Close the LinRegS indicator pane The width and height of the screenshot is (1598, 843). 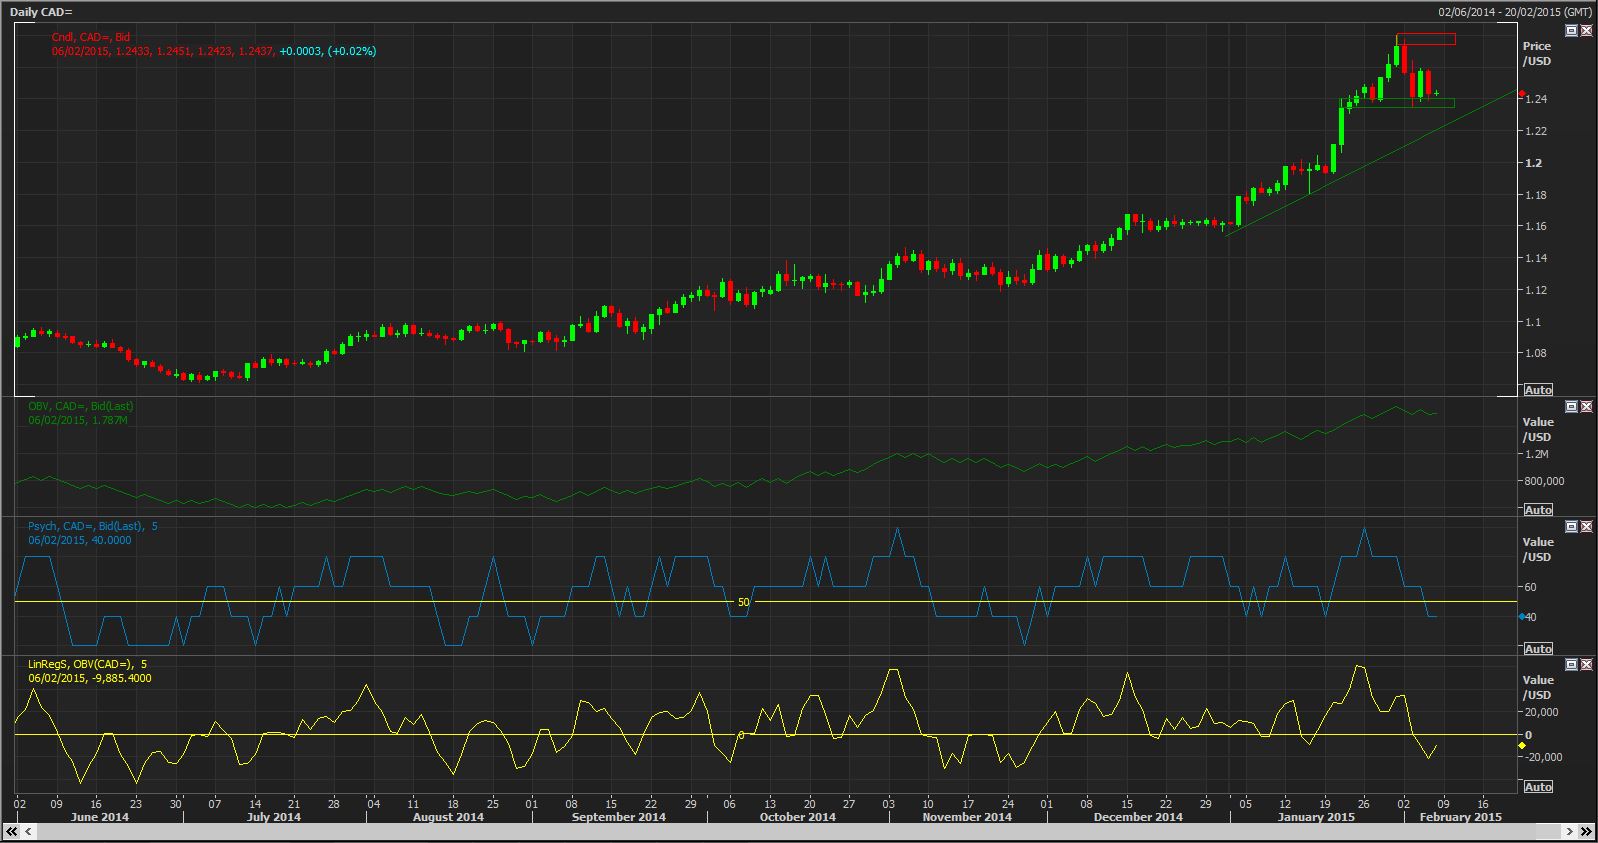(1586, 664)
